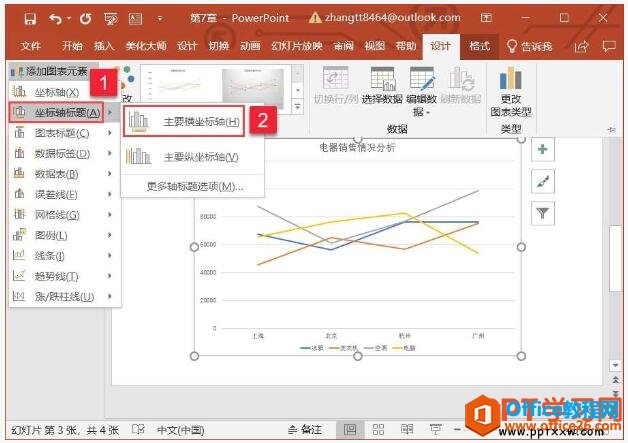The width and height of the screenshot is (628, 443).
Task: Open the 图例(L) submenu
Action: 64,236
